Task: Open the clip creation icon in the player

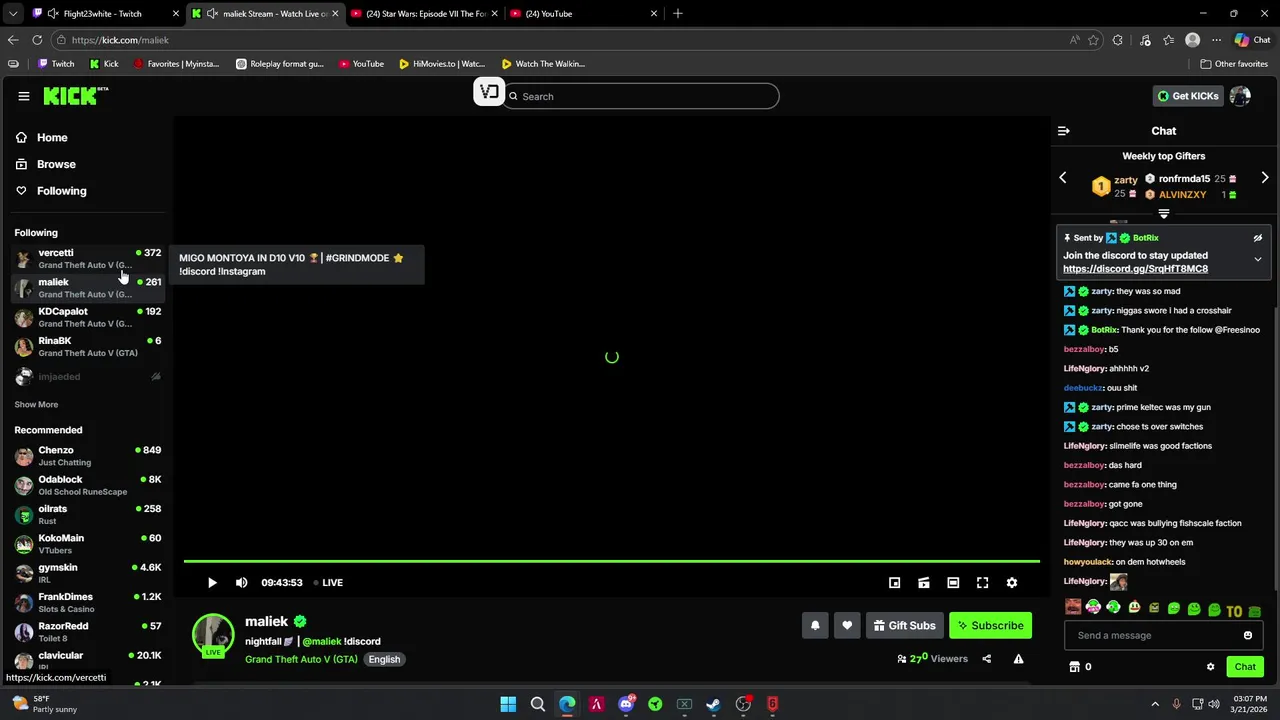Action: pos(924,582)
